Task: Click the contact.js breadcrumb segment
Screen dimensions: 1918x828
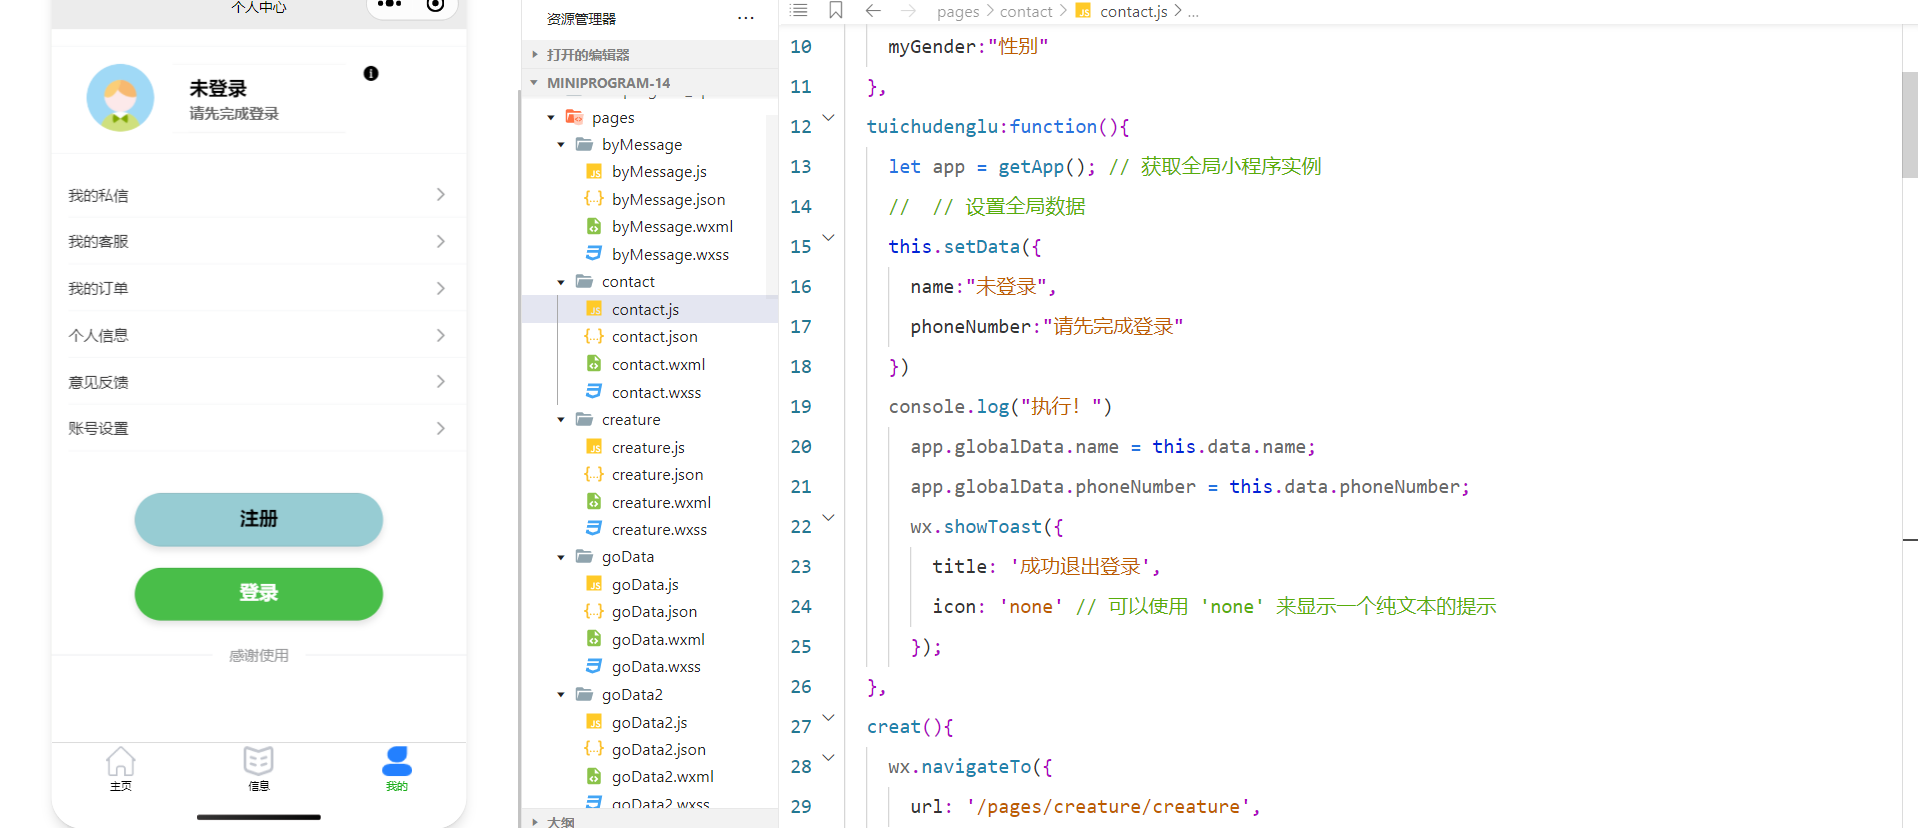Action: click(1133, 12)
